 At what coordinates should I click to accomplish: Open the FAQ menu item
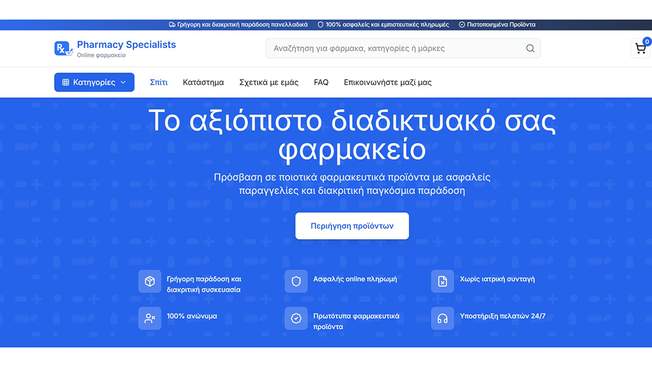[321, 82]
